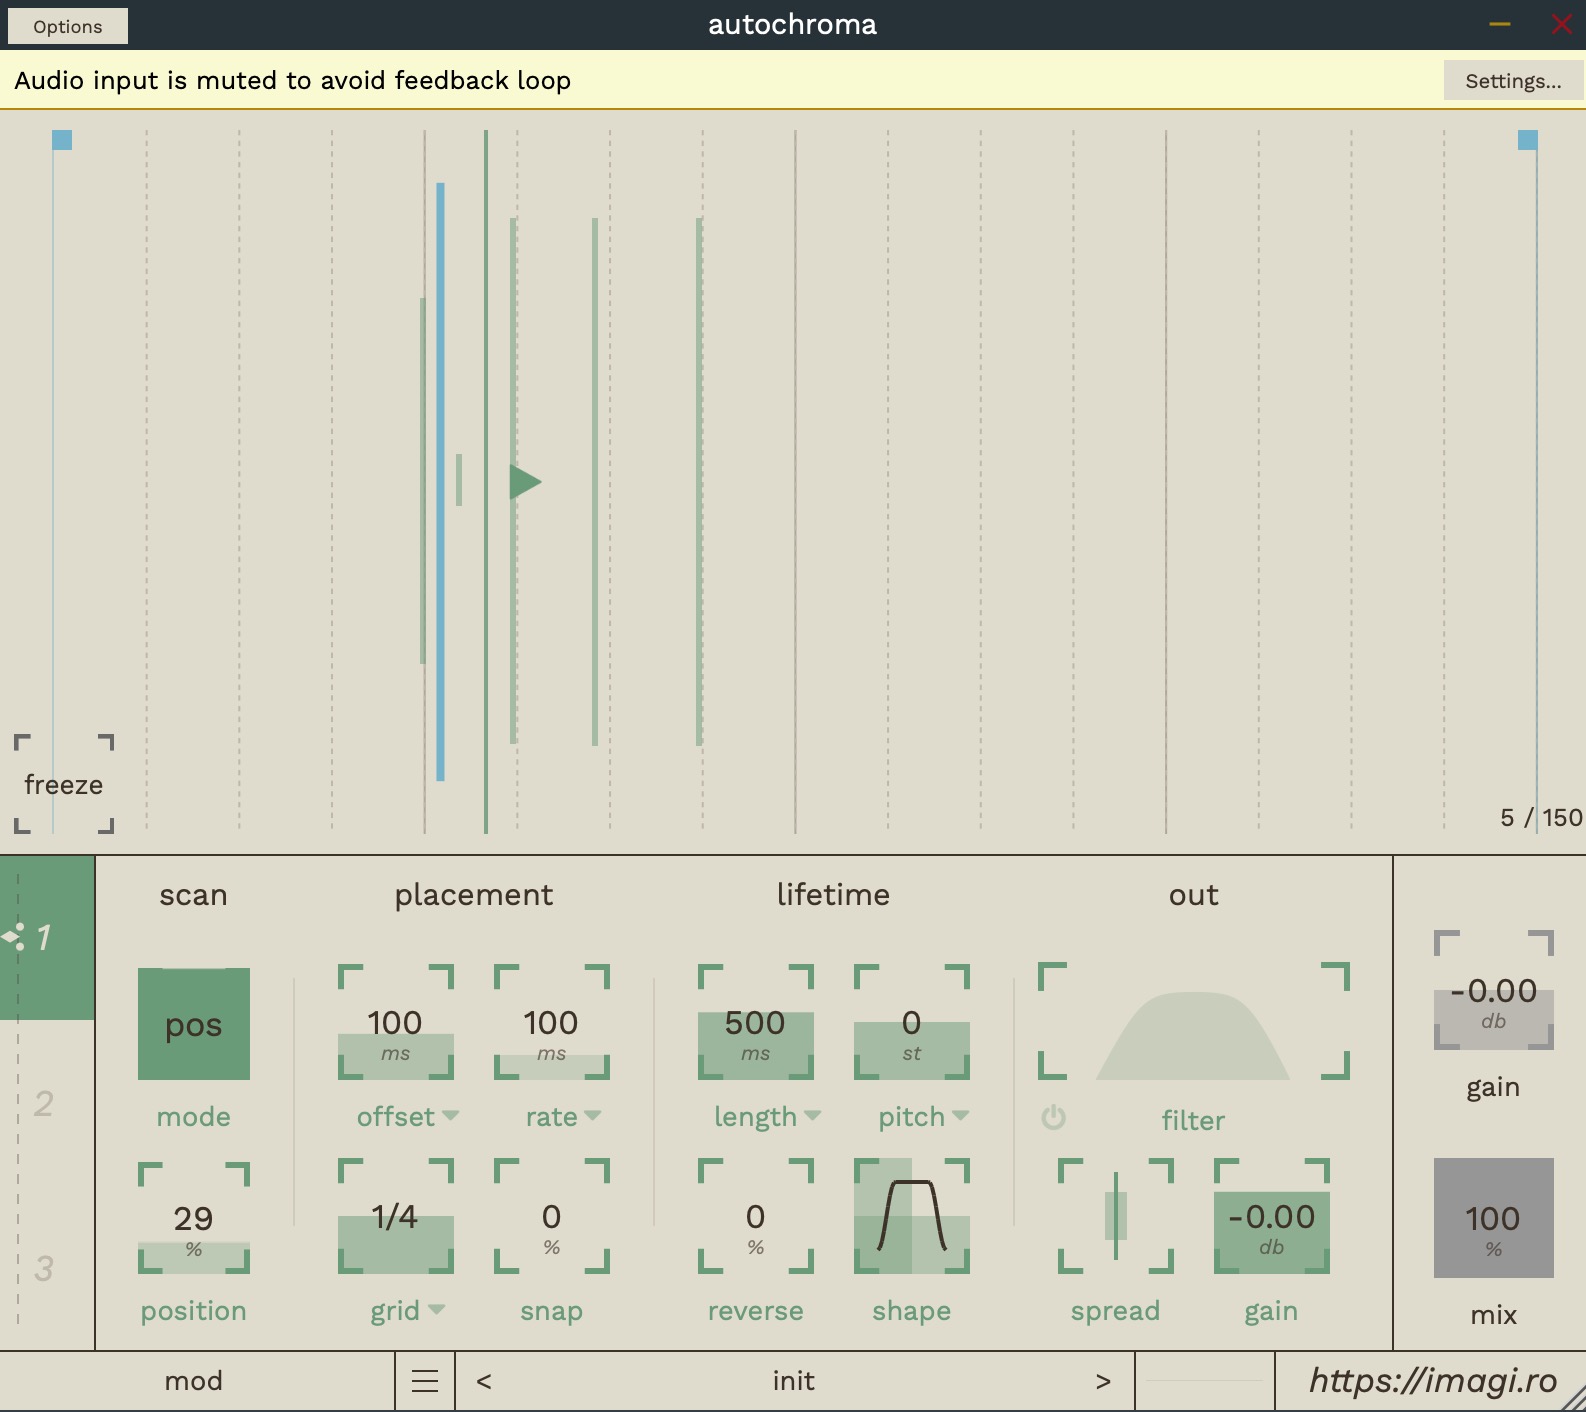Click the generator routing icon beside 1
The image size is (1586, 1412).
click(x=14, y=937)
